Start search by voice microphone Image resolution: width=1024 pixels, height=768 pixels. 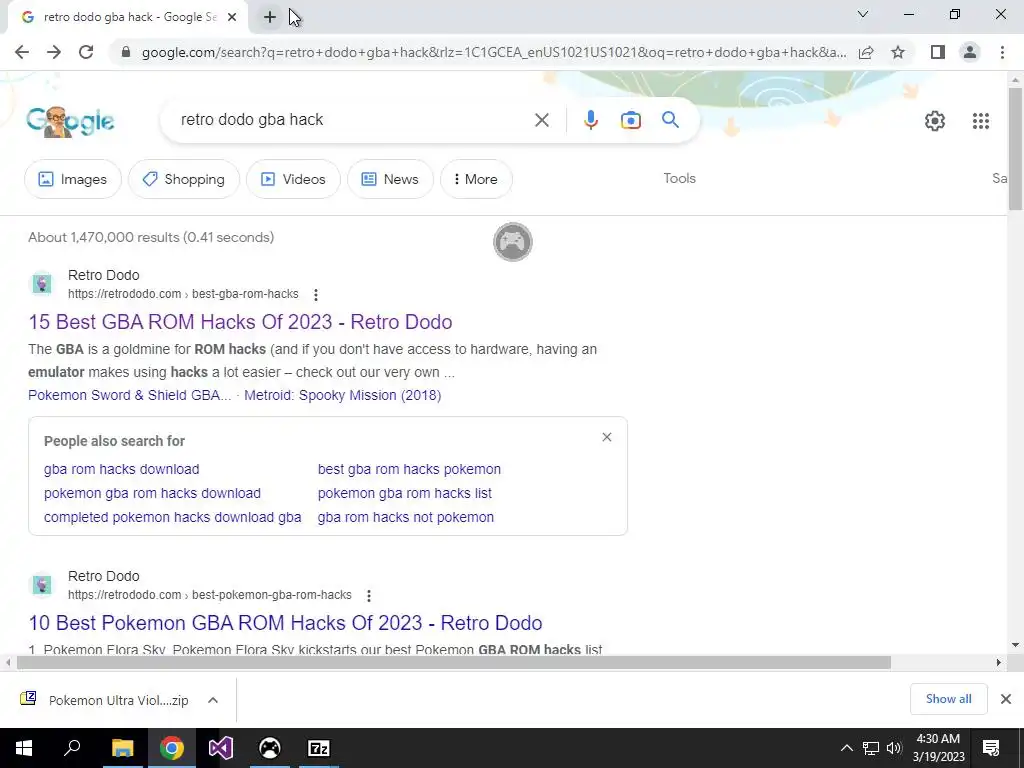(x=590, y=120)
